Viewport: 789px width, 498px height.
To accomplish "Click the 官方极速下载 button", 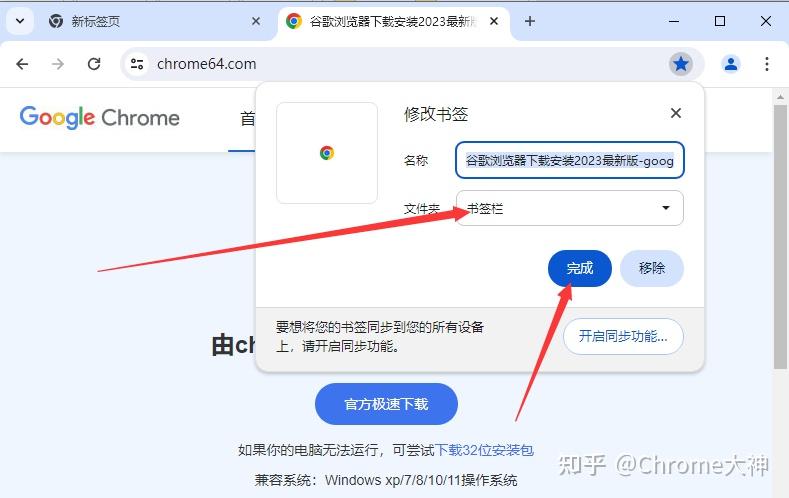I will point(386,404).
